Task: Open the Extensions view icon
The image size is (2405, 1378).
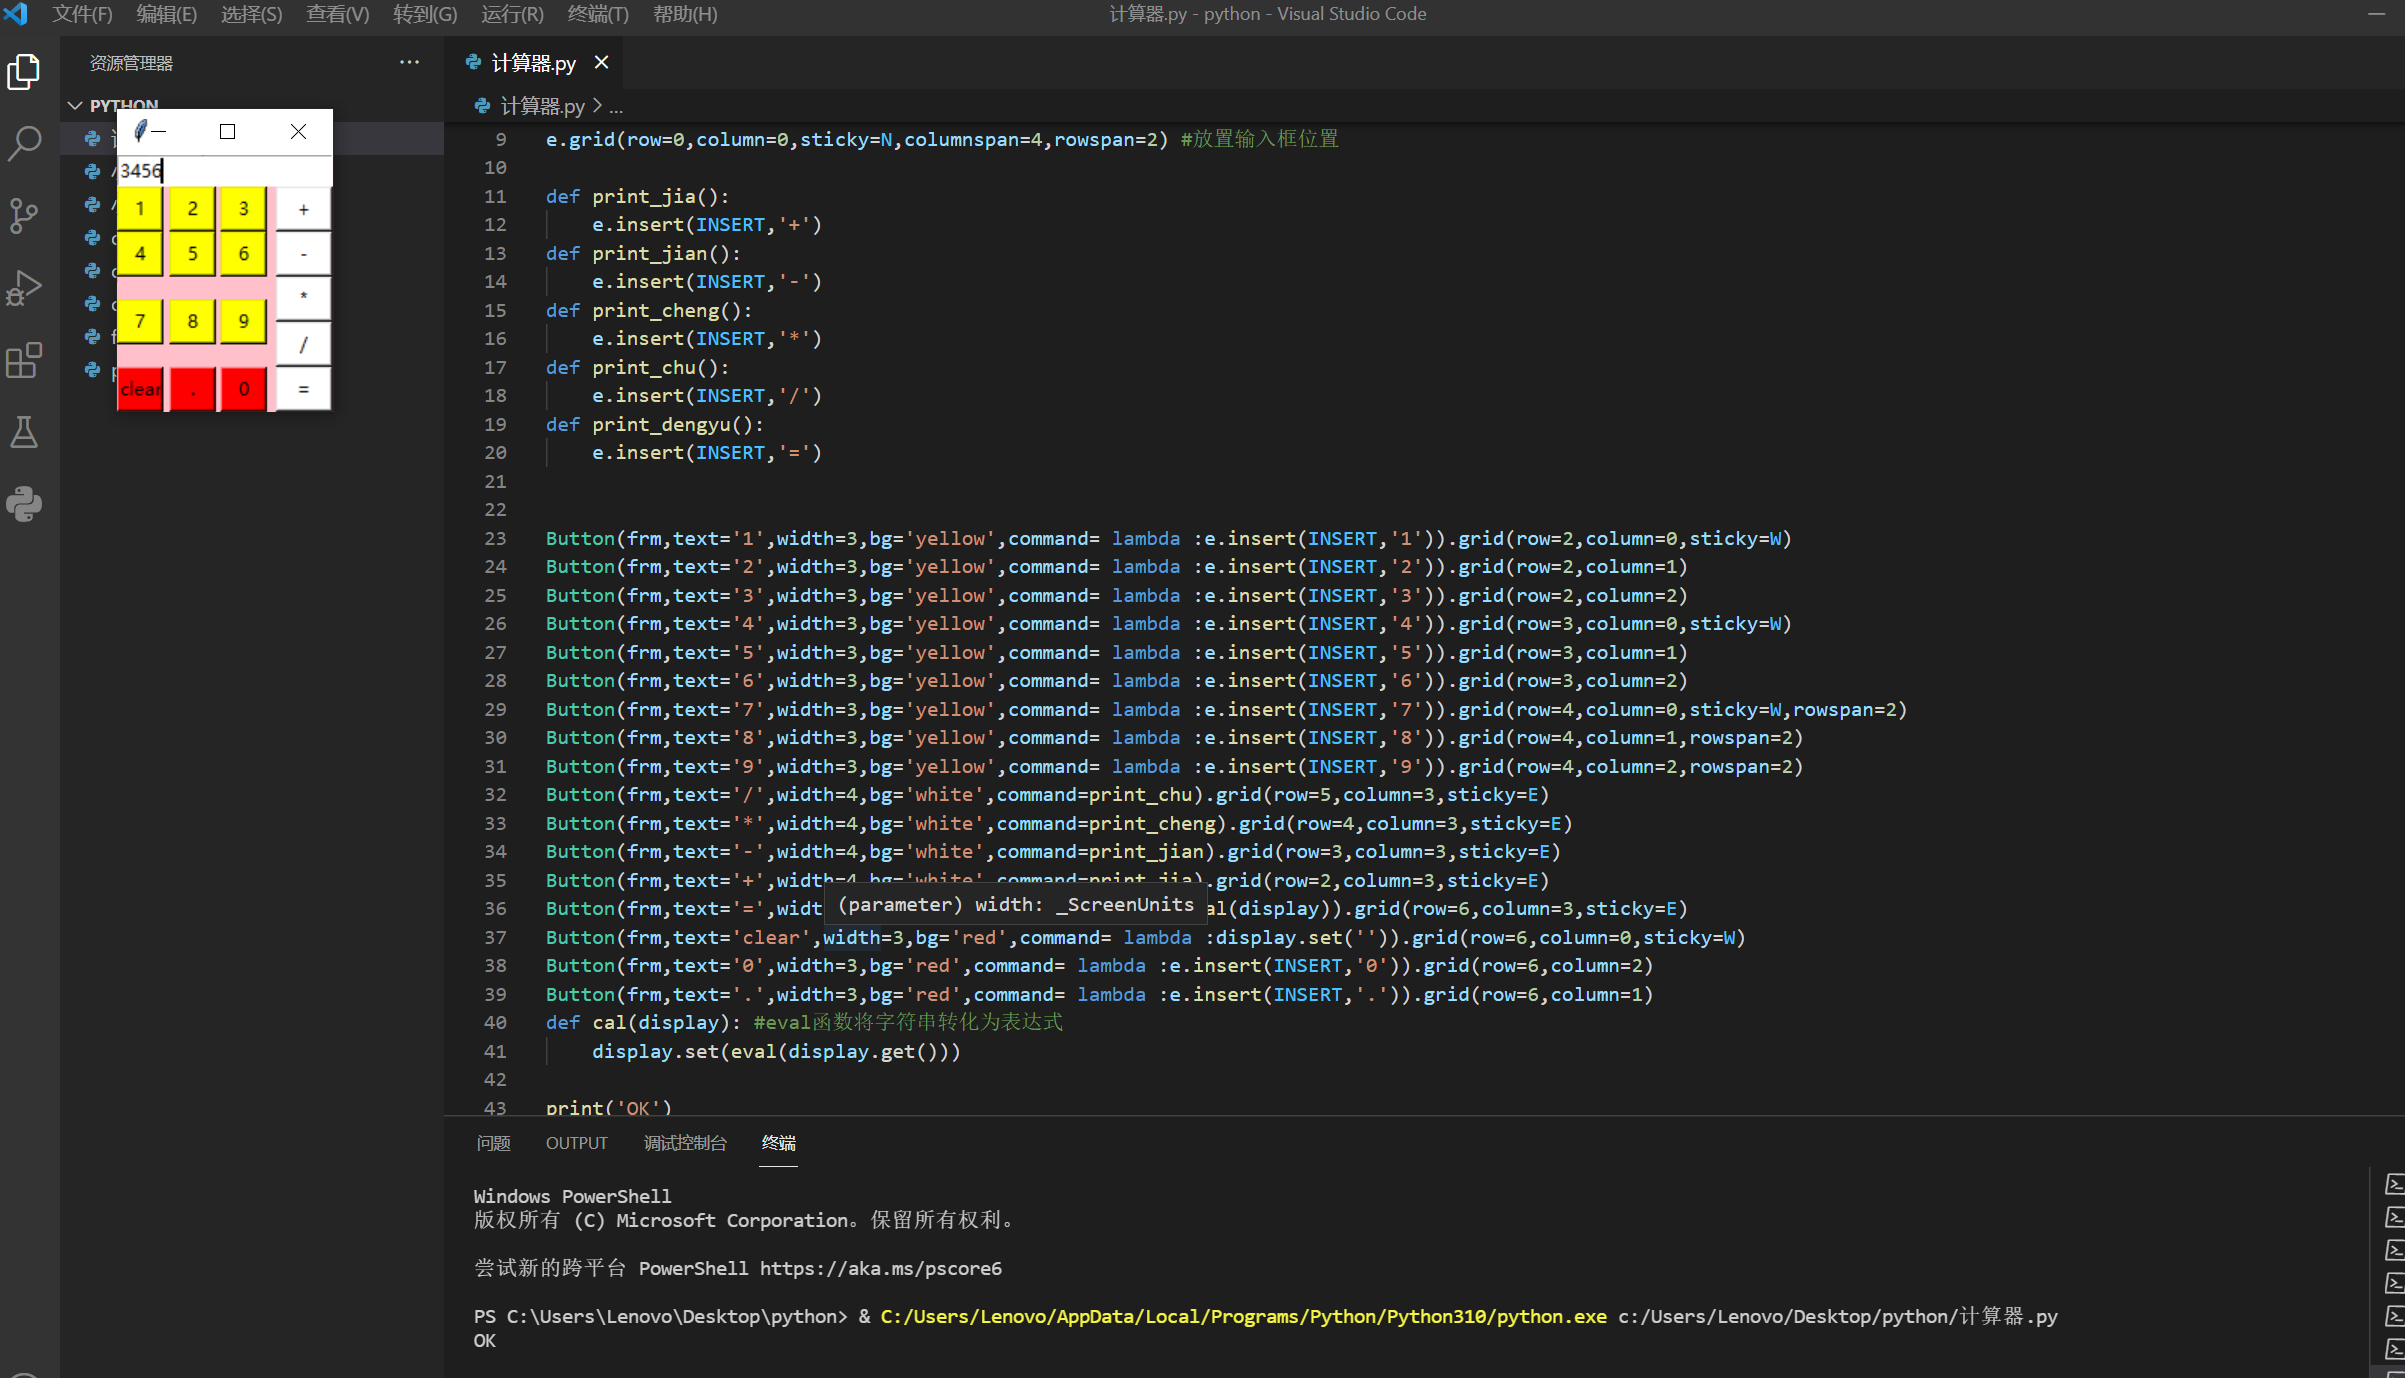Action: tap(24, 360)
